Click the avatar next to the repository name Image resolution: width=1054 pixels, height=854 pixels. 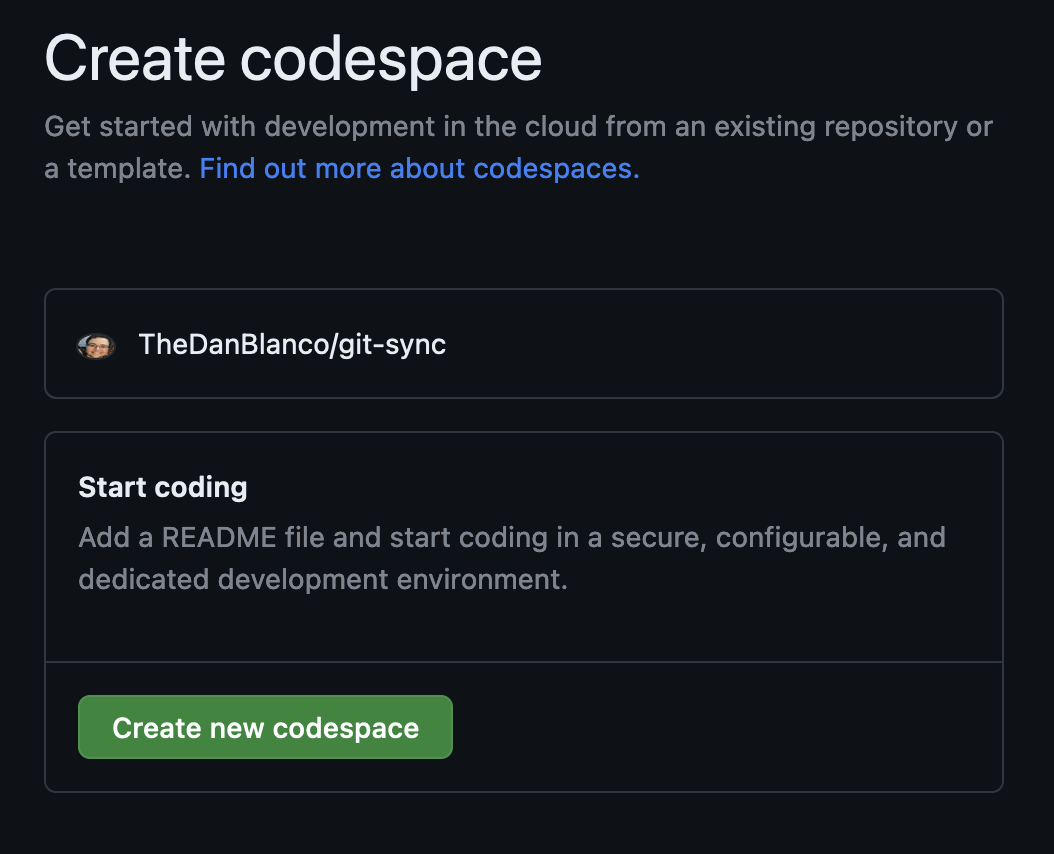click(96, 344)
